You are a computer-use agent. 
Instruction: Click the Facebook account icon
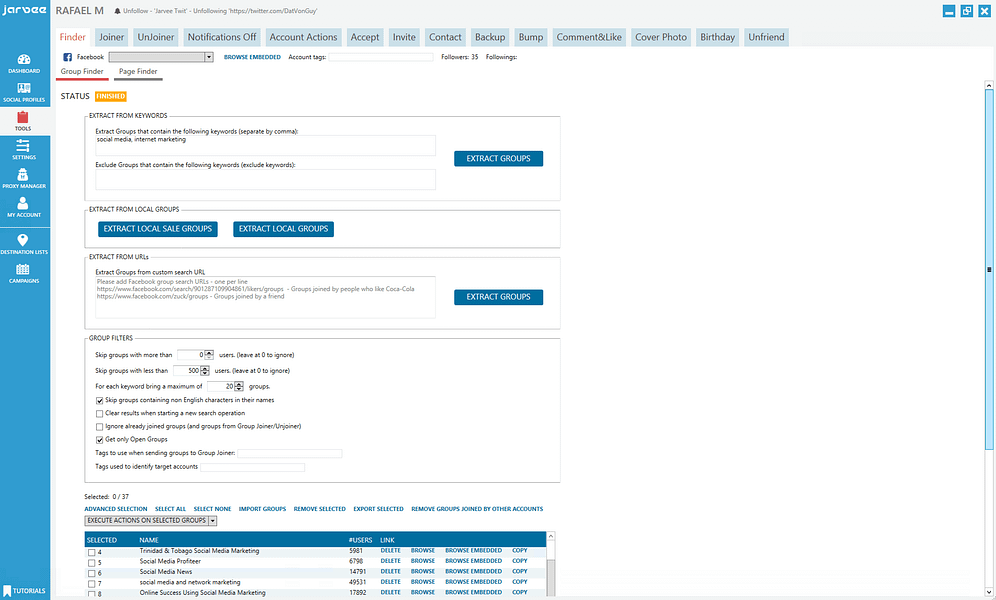pos(67,57)
